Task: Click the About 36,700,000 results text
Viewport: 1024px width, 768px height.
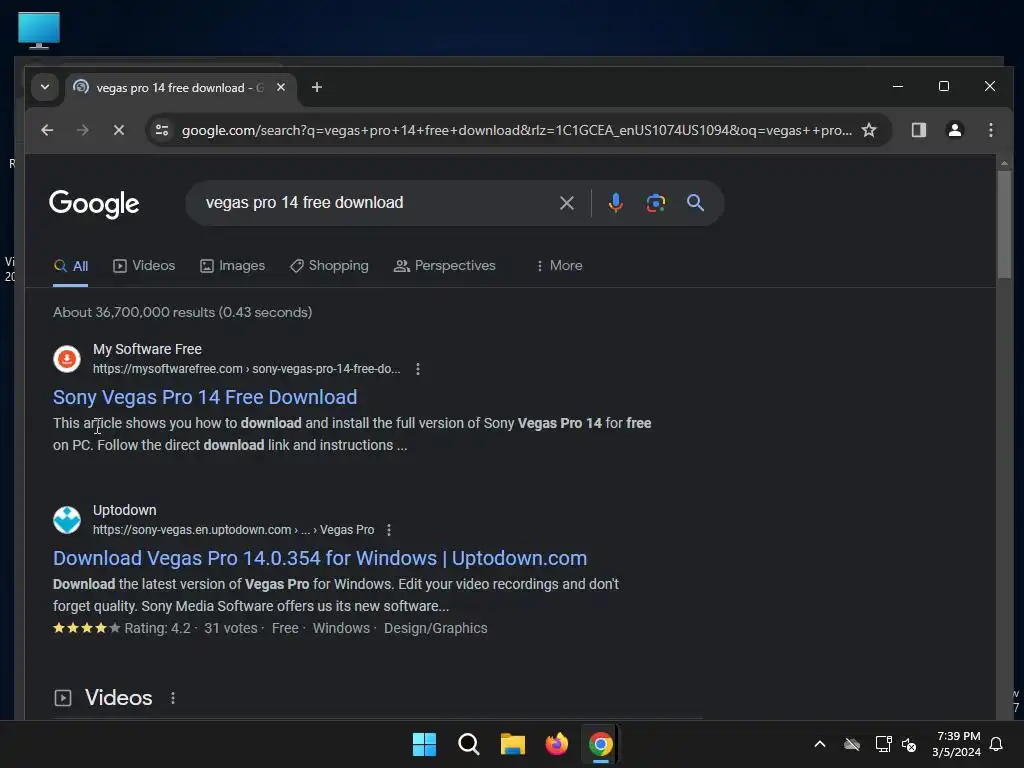Action: tap(182, 312)
